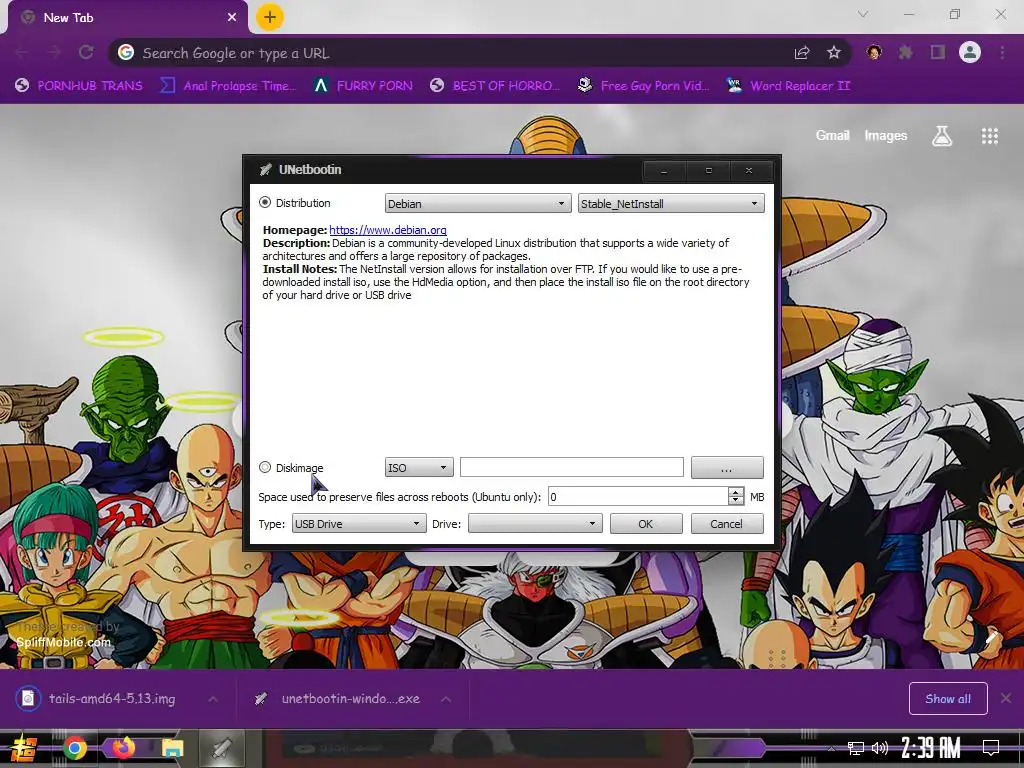Click the Search Labs flask icon

coord(942,136)
